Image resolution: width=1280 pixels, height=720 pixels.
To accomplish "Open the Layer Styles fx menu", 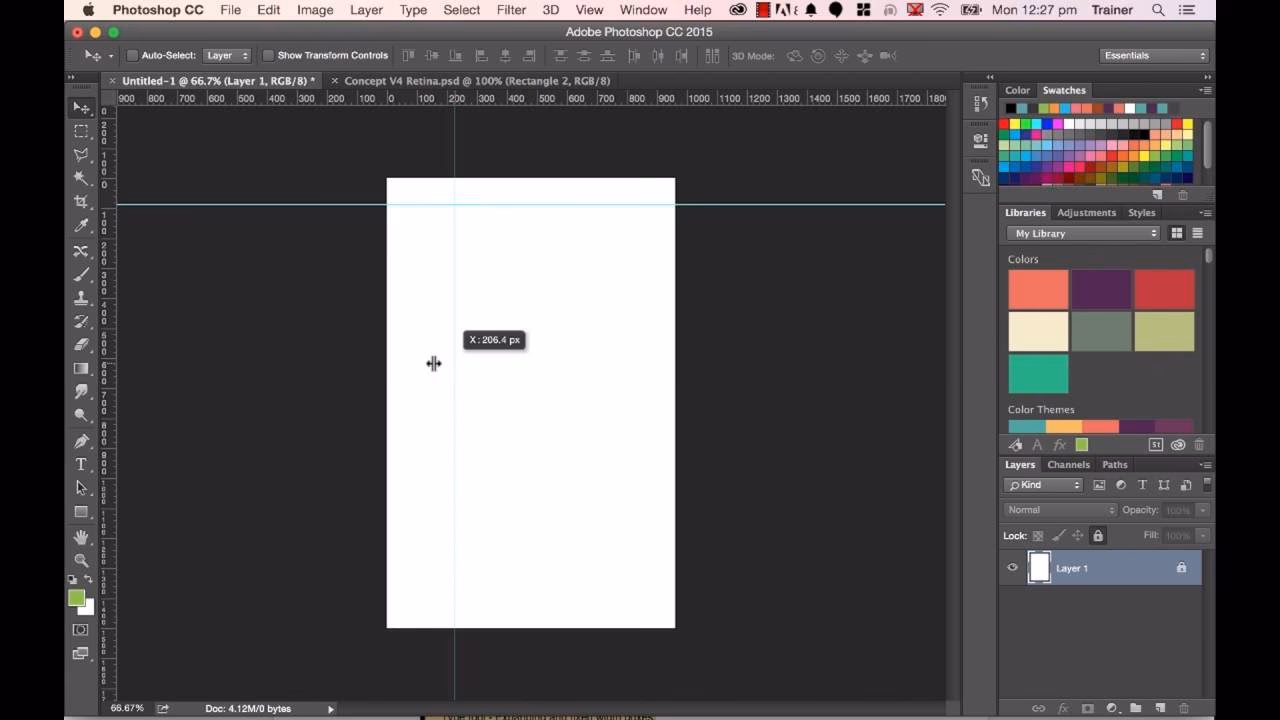I will pos(1062,706).
